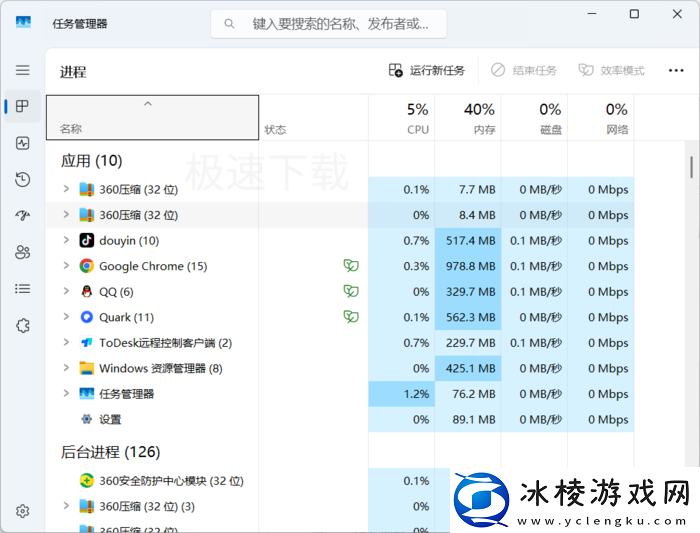Click the 后台进程 (126) group heading
Screen dimensions: 700x533
click(110, 452)
